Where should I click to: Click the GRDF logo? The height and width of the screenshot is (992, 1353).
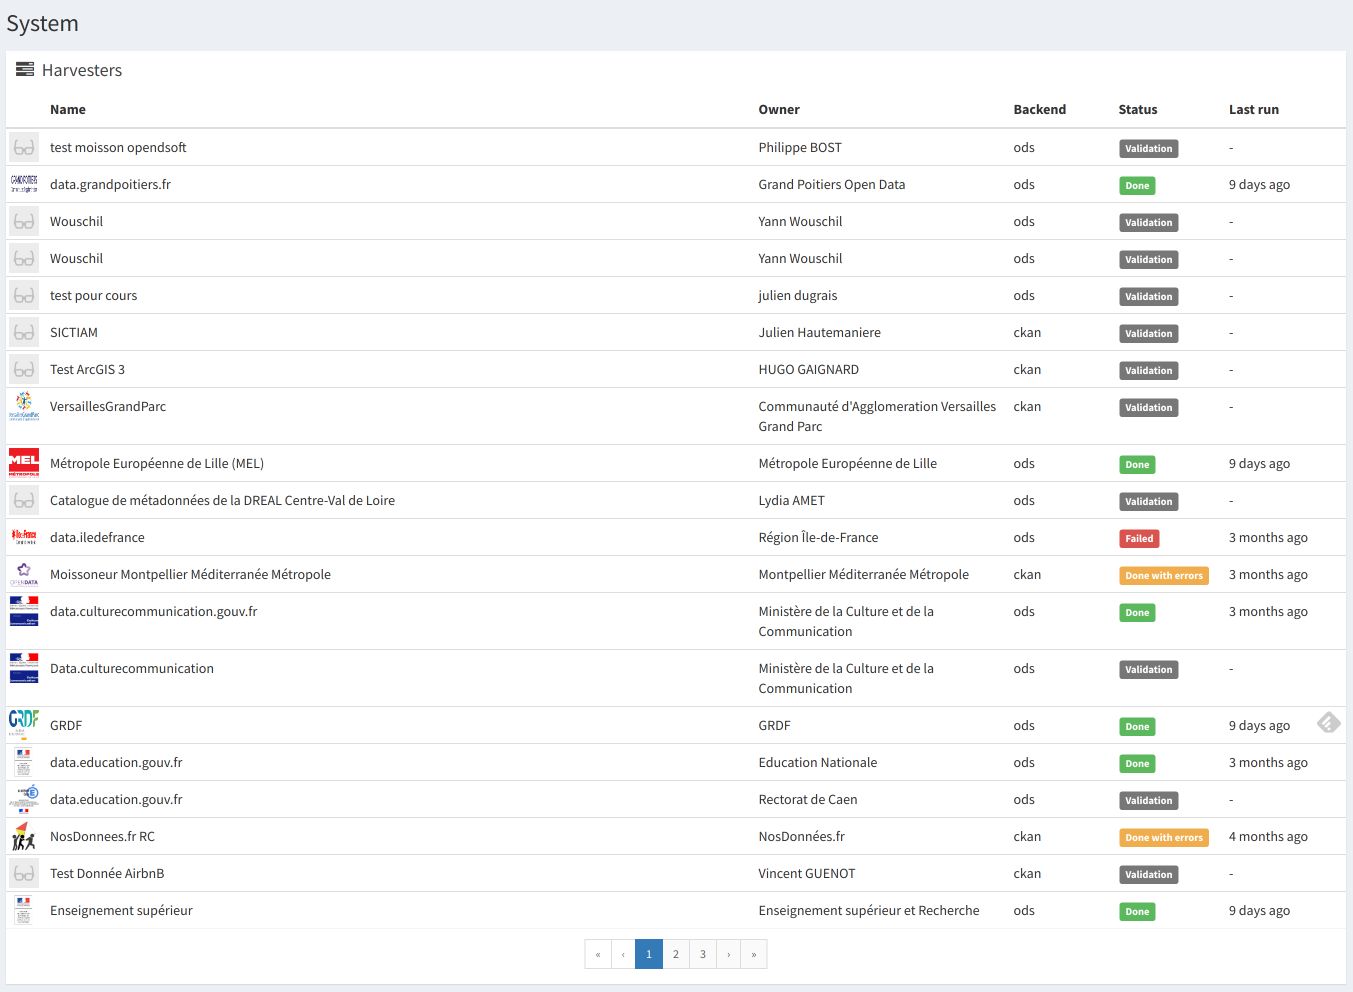pos(24,725)
